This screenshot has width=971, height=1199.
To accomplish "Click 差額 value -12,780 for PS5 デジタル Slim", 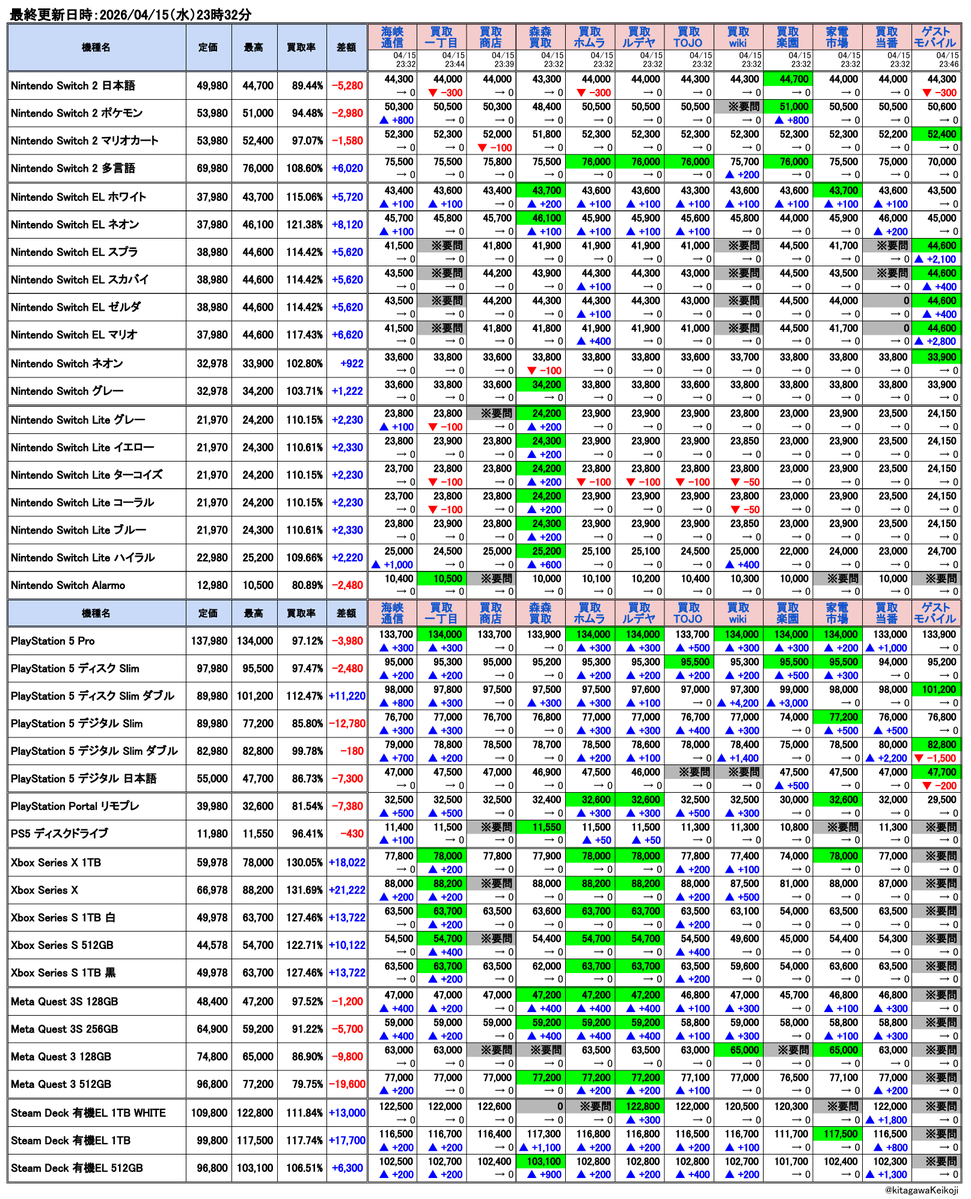I will coord(347,723).
